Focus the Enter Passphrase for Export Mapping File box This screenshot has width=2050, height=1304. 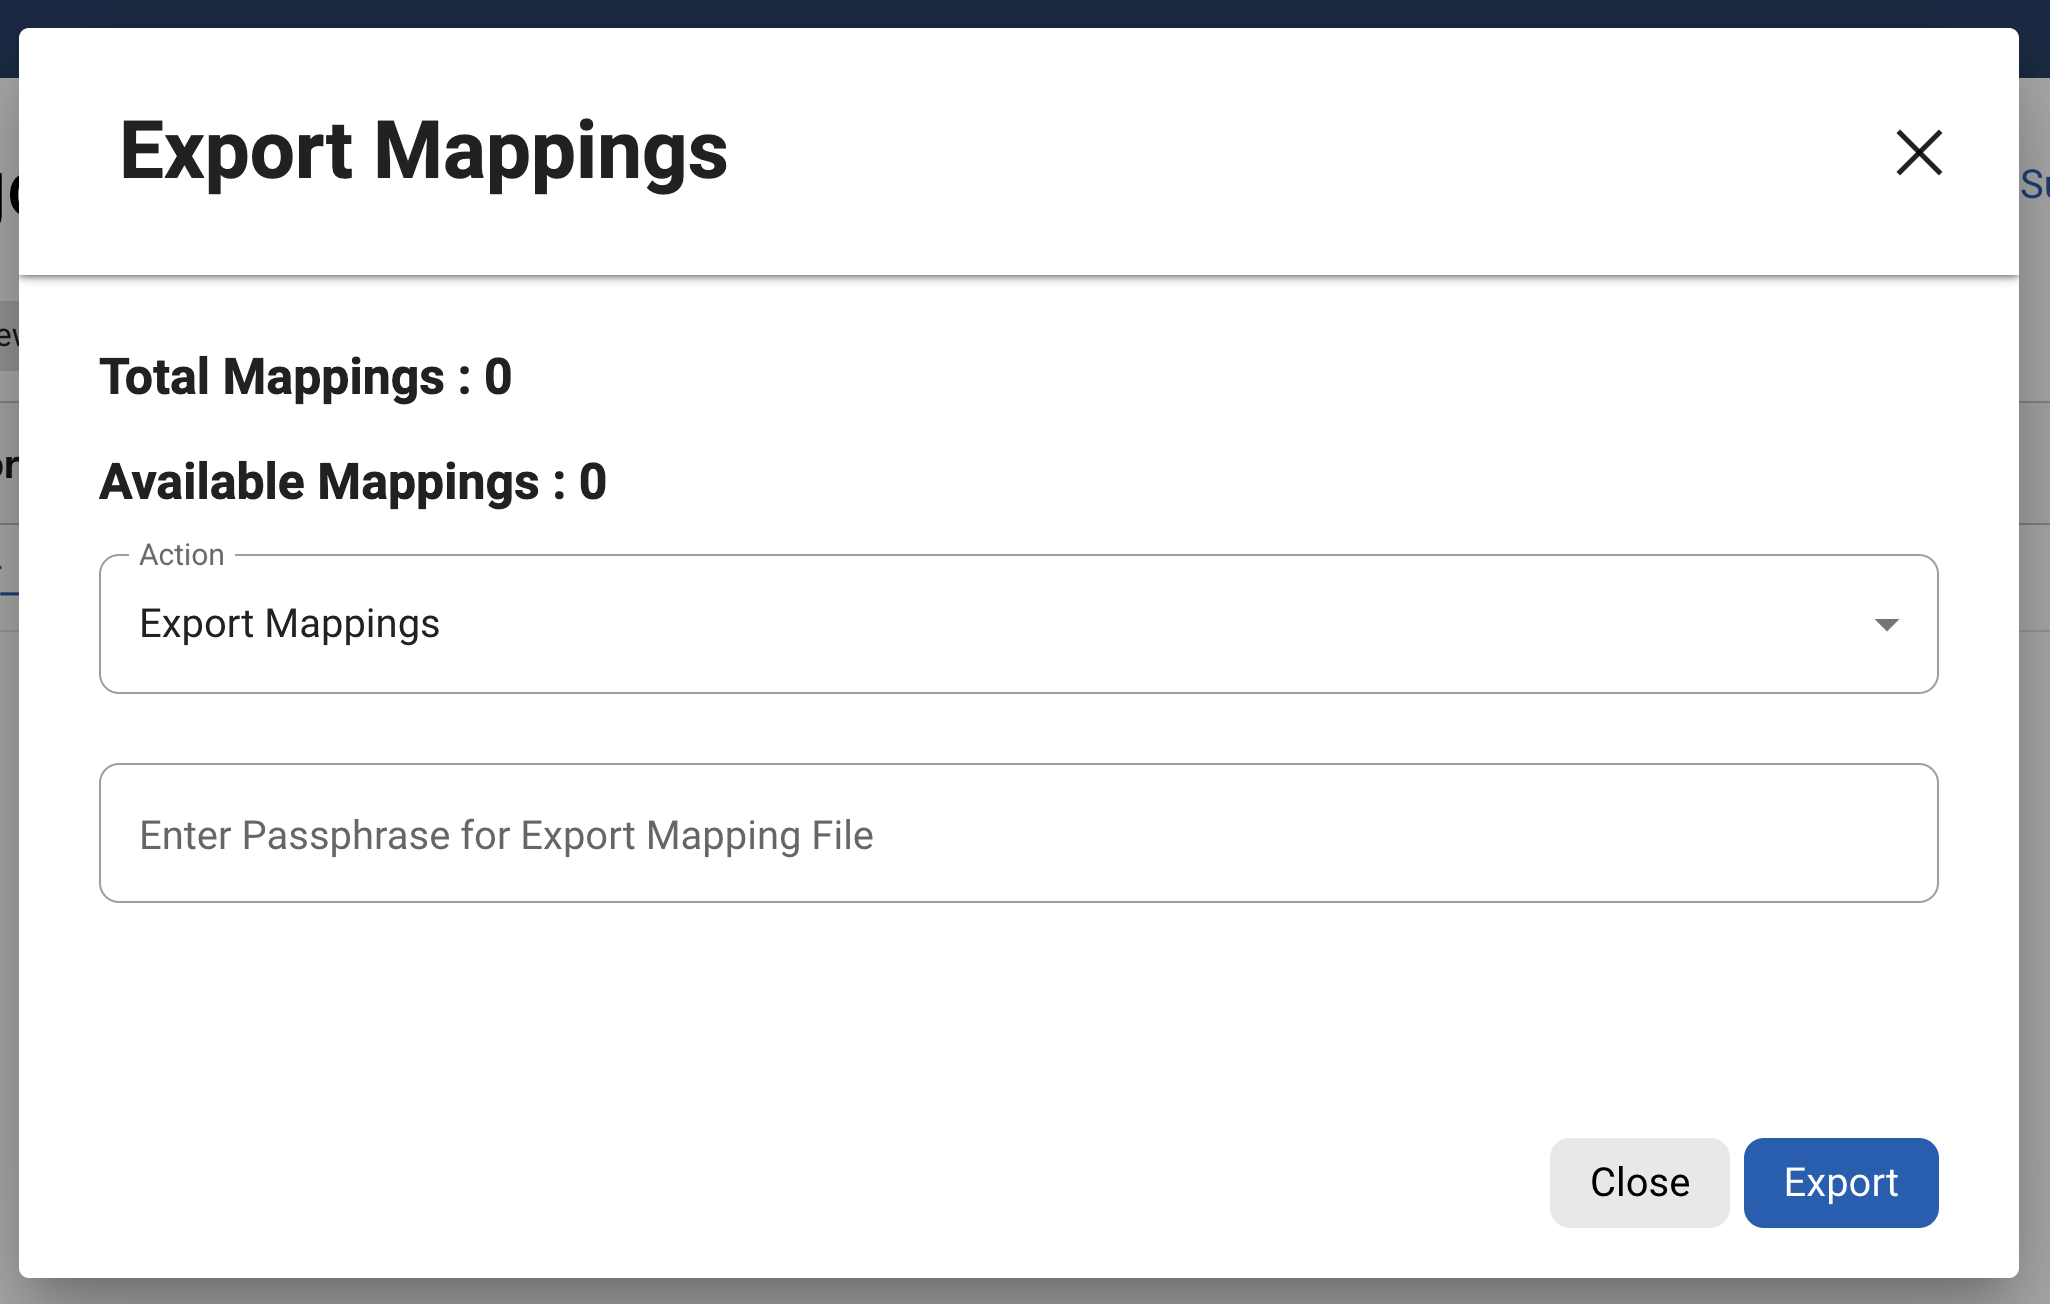[1018, 833]
